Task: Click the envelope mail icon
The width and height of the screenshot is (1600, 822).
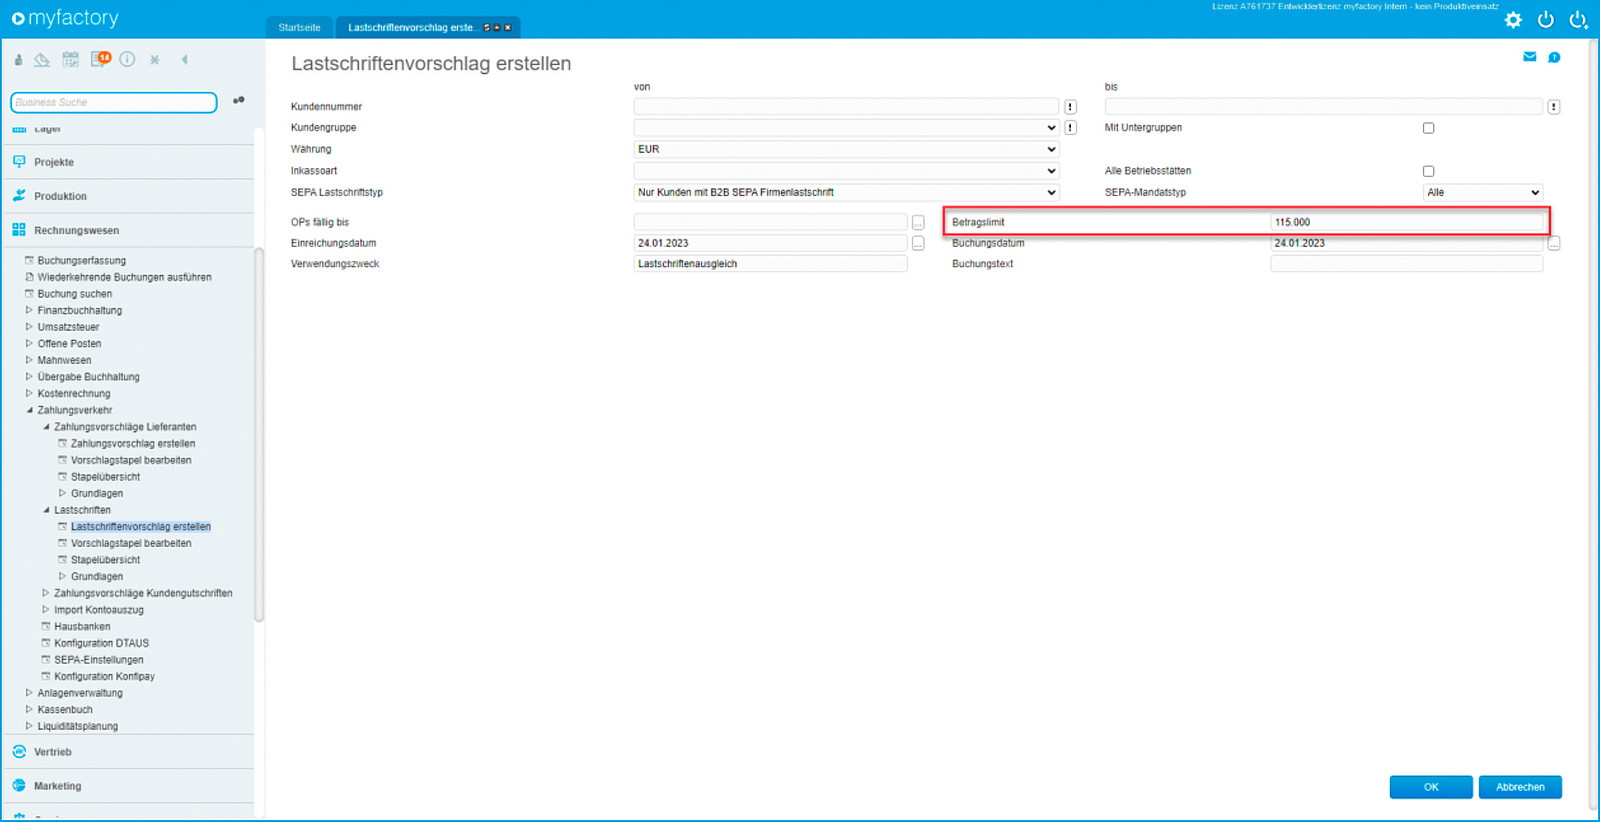Action: coord(1529,57)
